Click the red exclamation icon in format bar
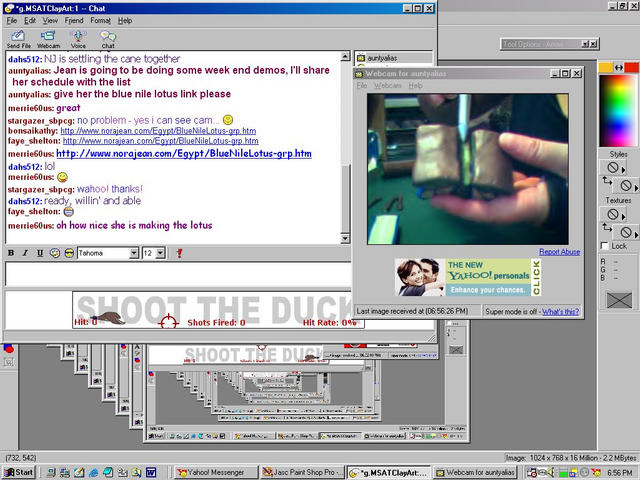 point(179,253)
